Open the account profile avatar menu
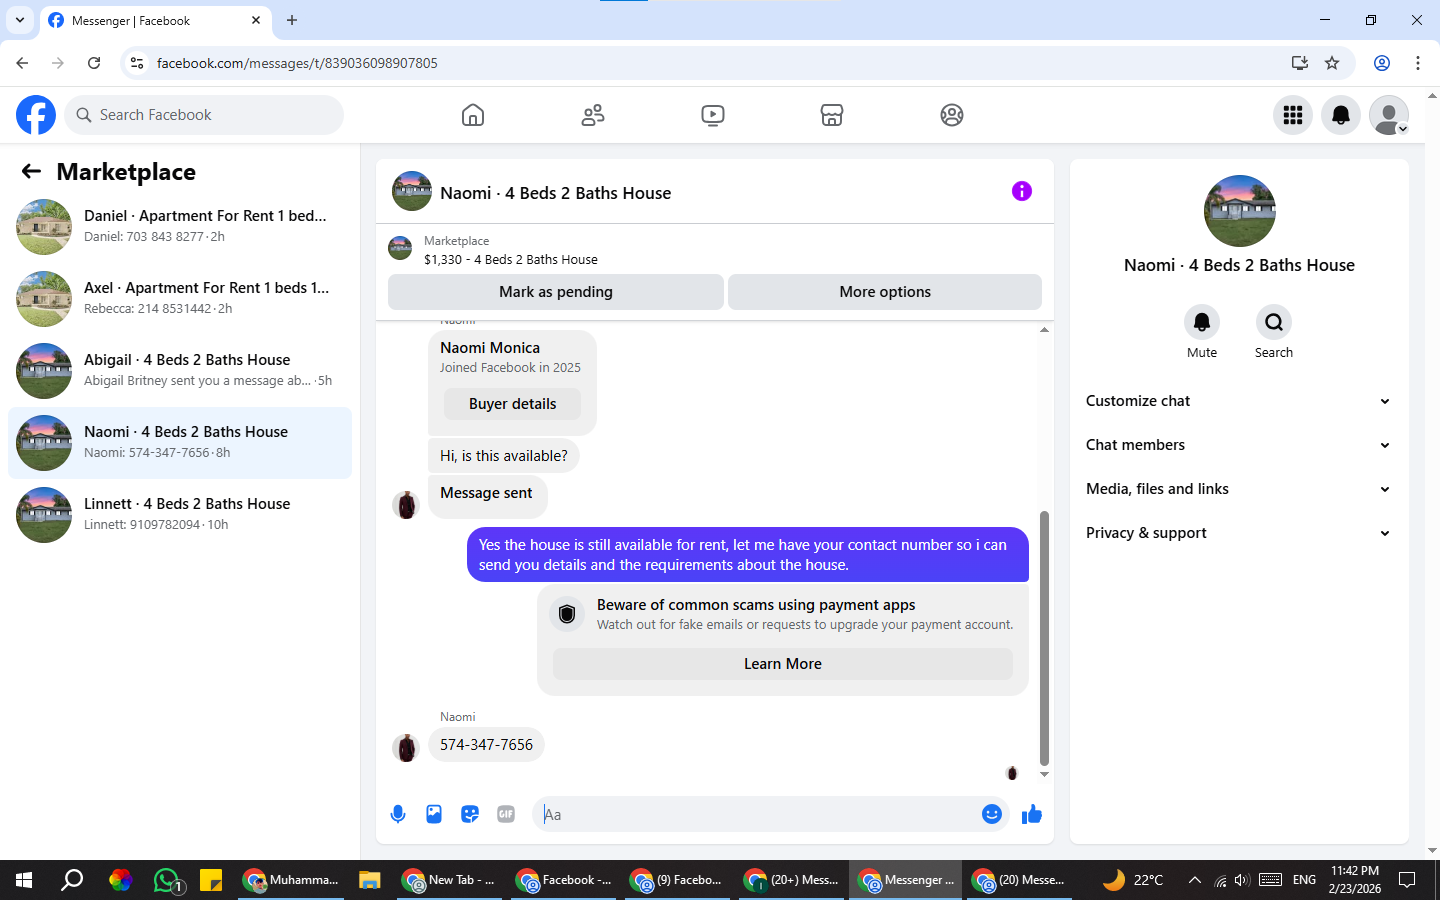This screenshot has height=900, width=1440. pos(1389,115)
